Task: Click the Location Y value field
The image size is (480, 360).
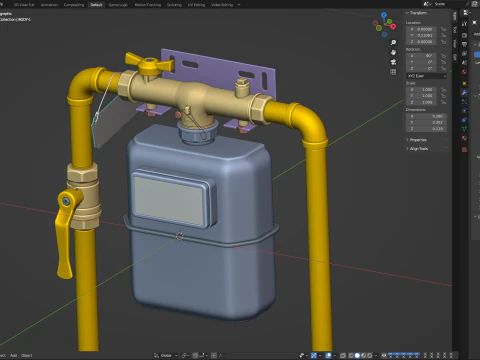Action: (x=421, y=35)
